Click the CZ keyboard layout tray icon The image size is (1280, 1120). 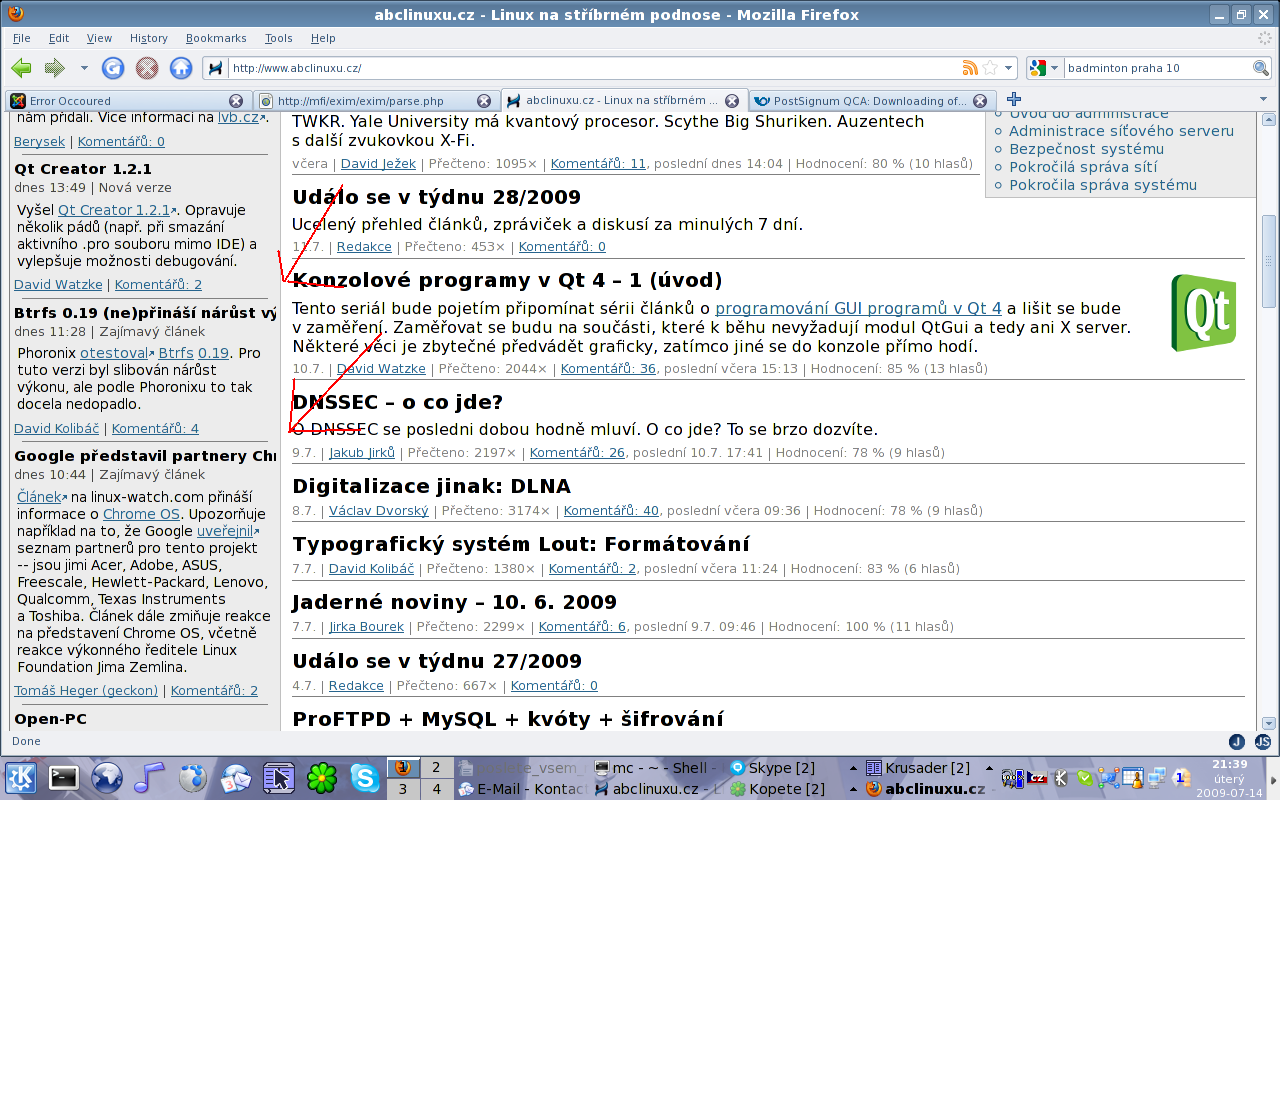1037,778
